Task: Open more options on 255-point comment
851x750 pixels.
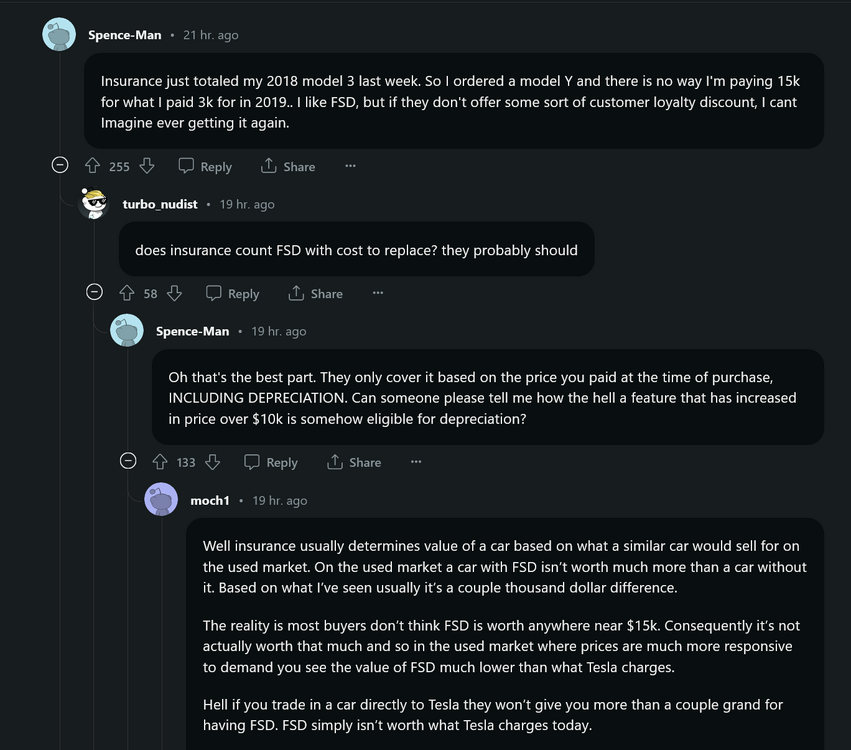Action: pos(350,166)
